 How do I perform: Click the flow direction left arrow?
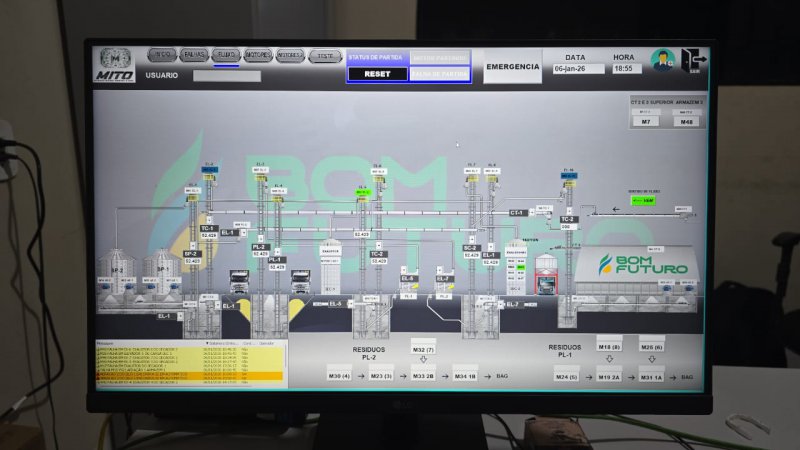(616, 209)
